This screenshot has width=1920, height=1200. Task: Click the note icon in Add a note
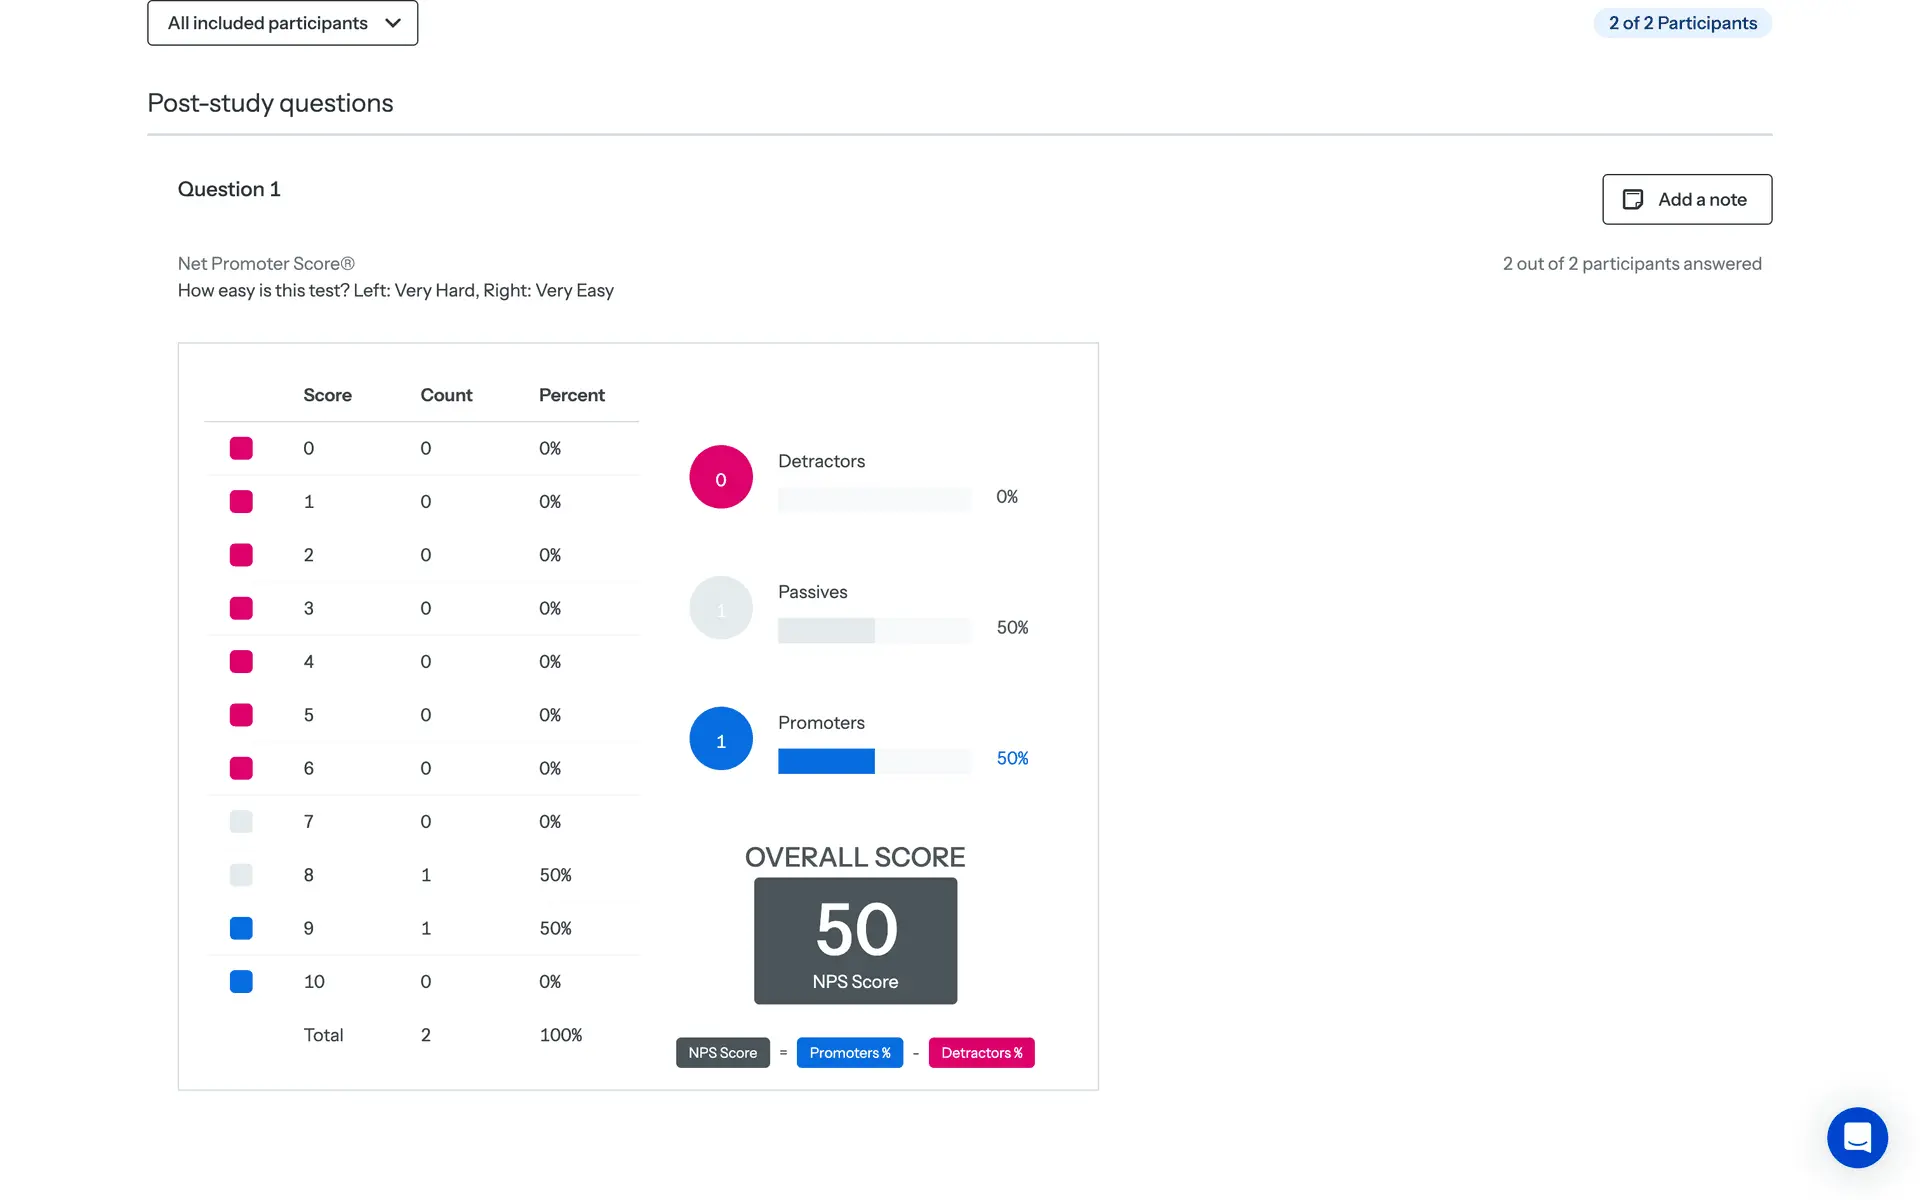(1632, 199)
